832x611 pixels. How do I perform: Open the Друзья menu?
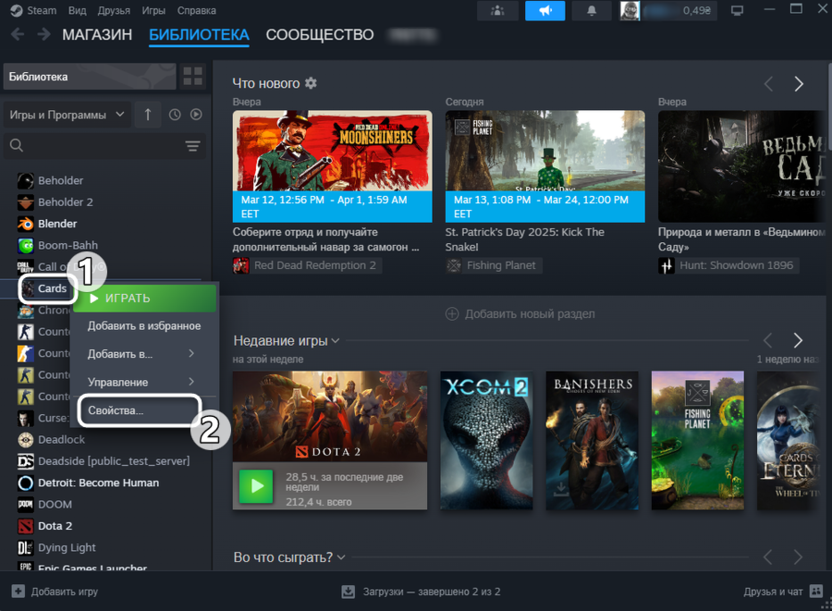pyautogui.click(x=114, y=11)
